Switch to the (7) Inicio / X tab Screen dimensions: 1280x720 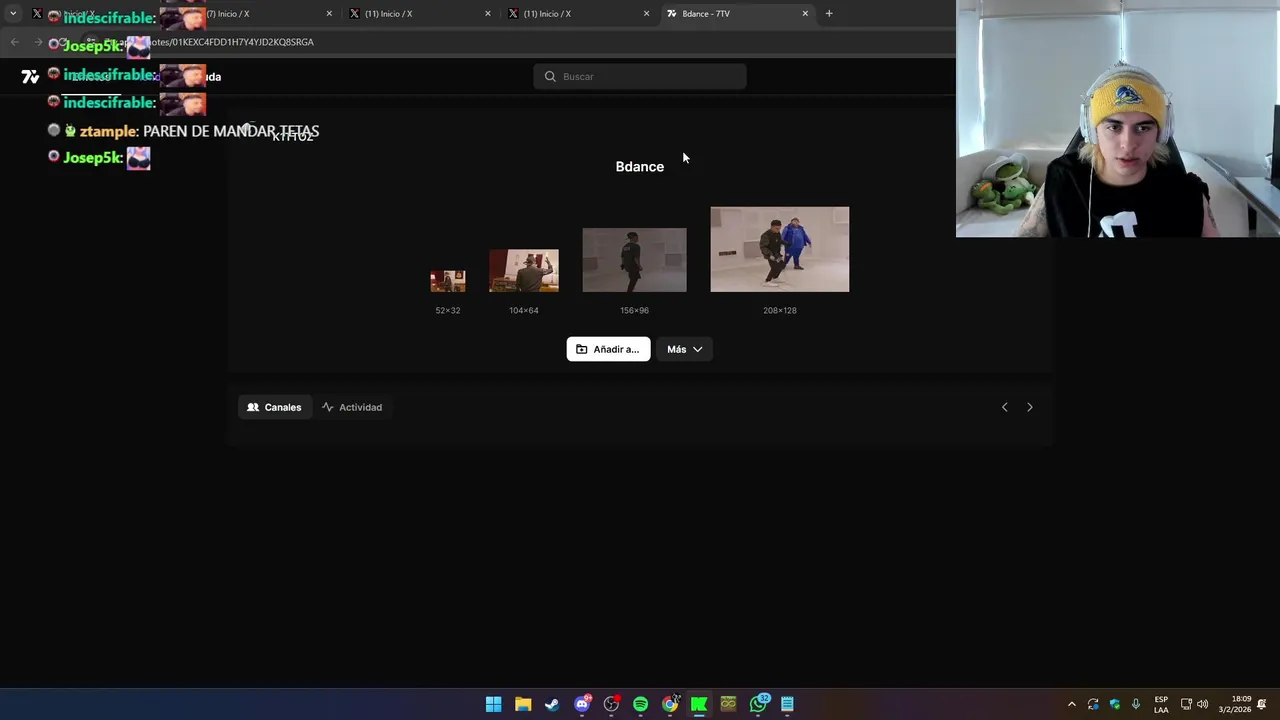[260, 14]
